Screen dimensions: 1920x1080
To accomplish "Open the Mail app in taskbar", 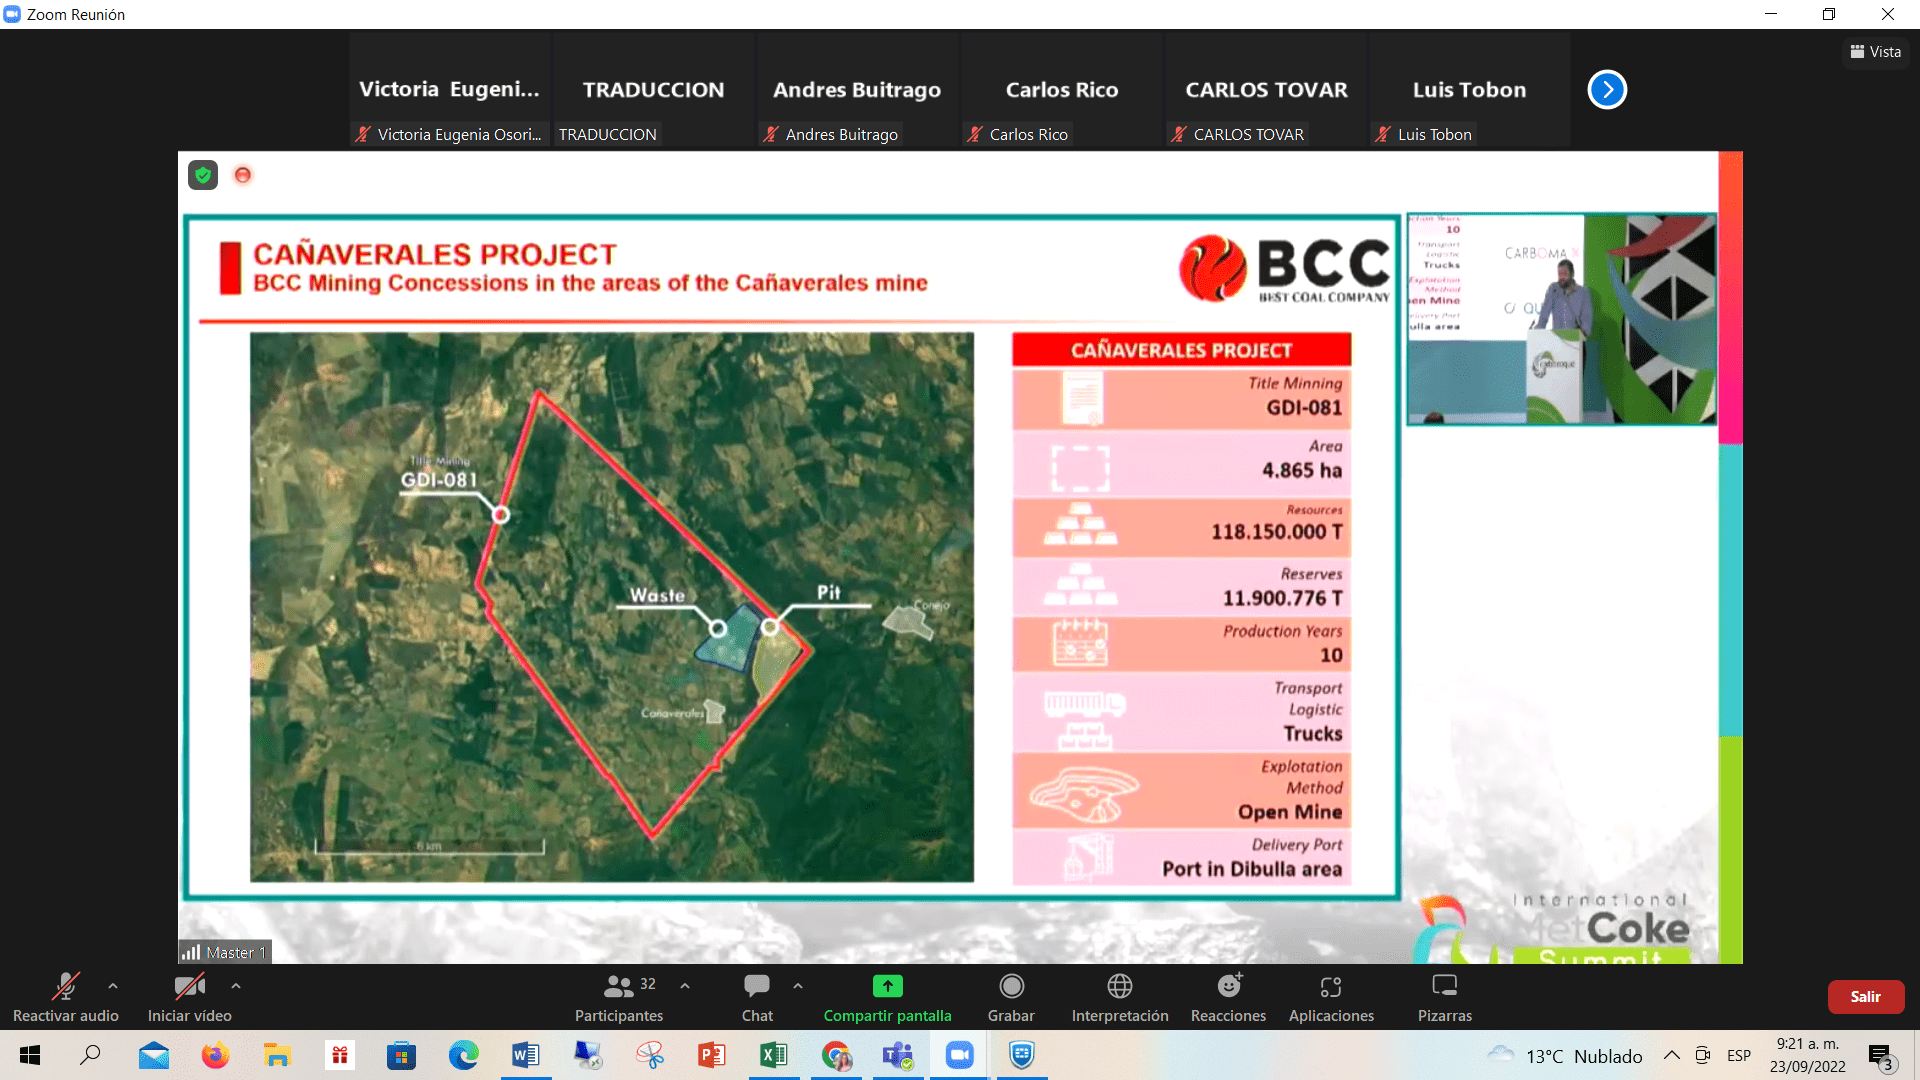I will [x=154, y=1055].
